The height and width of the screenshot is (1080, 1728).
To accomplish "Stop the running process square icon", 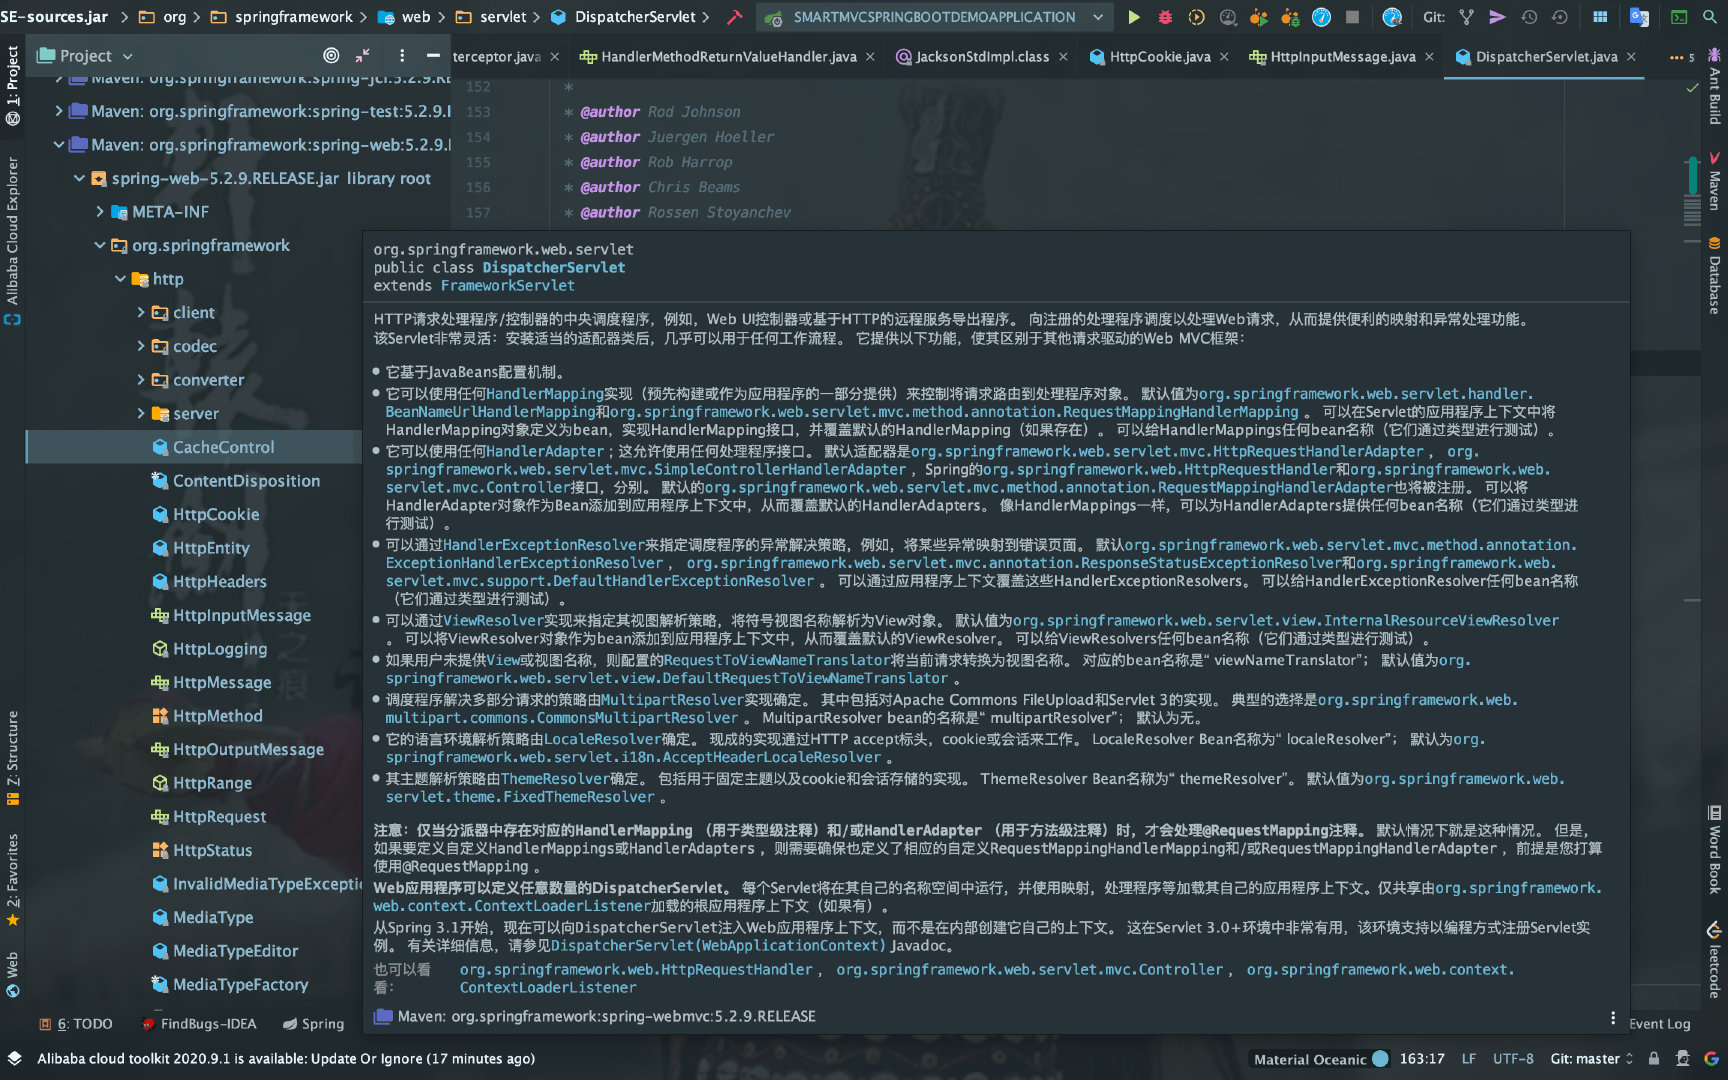I will pos(1352,17).
